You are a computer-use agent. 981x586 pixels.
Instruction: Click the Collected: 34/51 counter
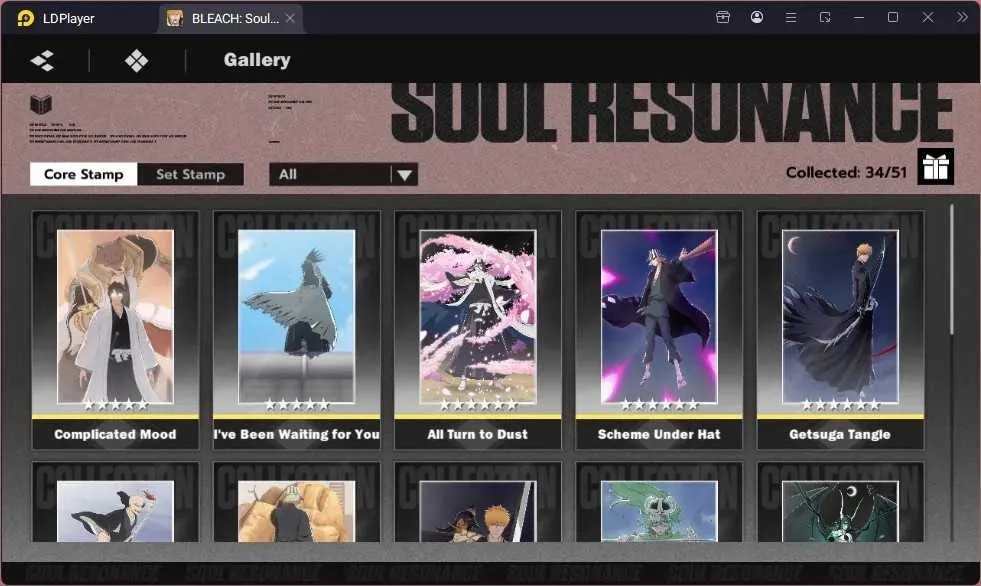tap(846, 173)
